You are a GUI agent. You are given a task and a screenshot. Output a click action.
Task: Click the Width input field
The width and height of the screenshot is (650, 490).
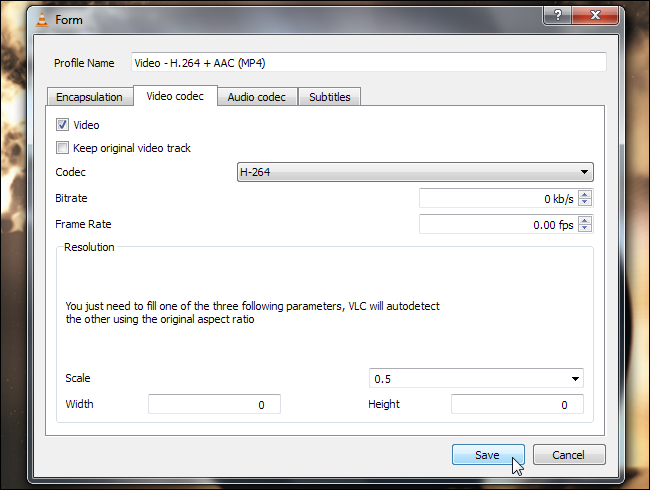coord(214,404)
